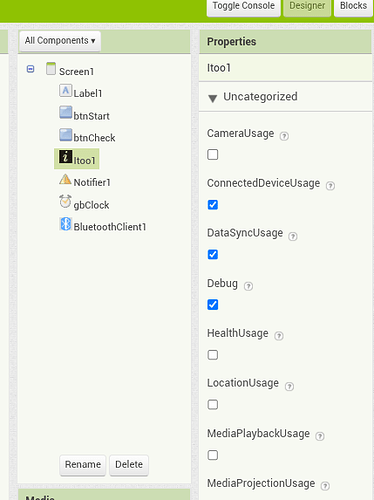Open help for HealthUsage property
The image size is (374, 500).
point(279,336)
